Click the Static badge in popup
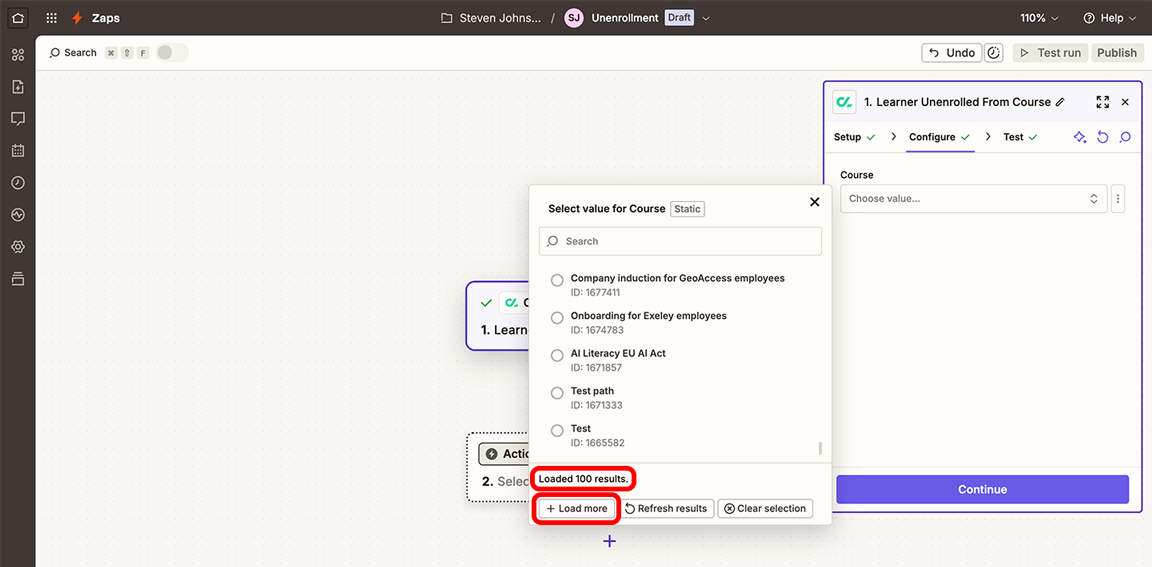1152x567 pixels. click(687, 209)
